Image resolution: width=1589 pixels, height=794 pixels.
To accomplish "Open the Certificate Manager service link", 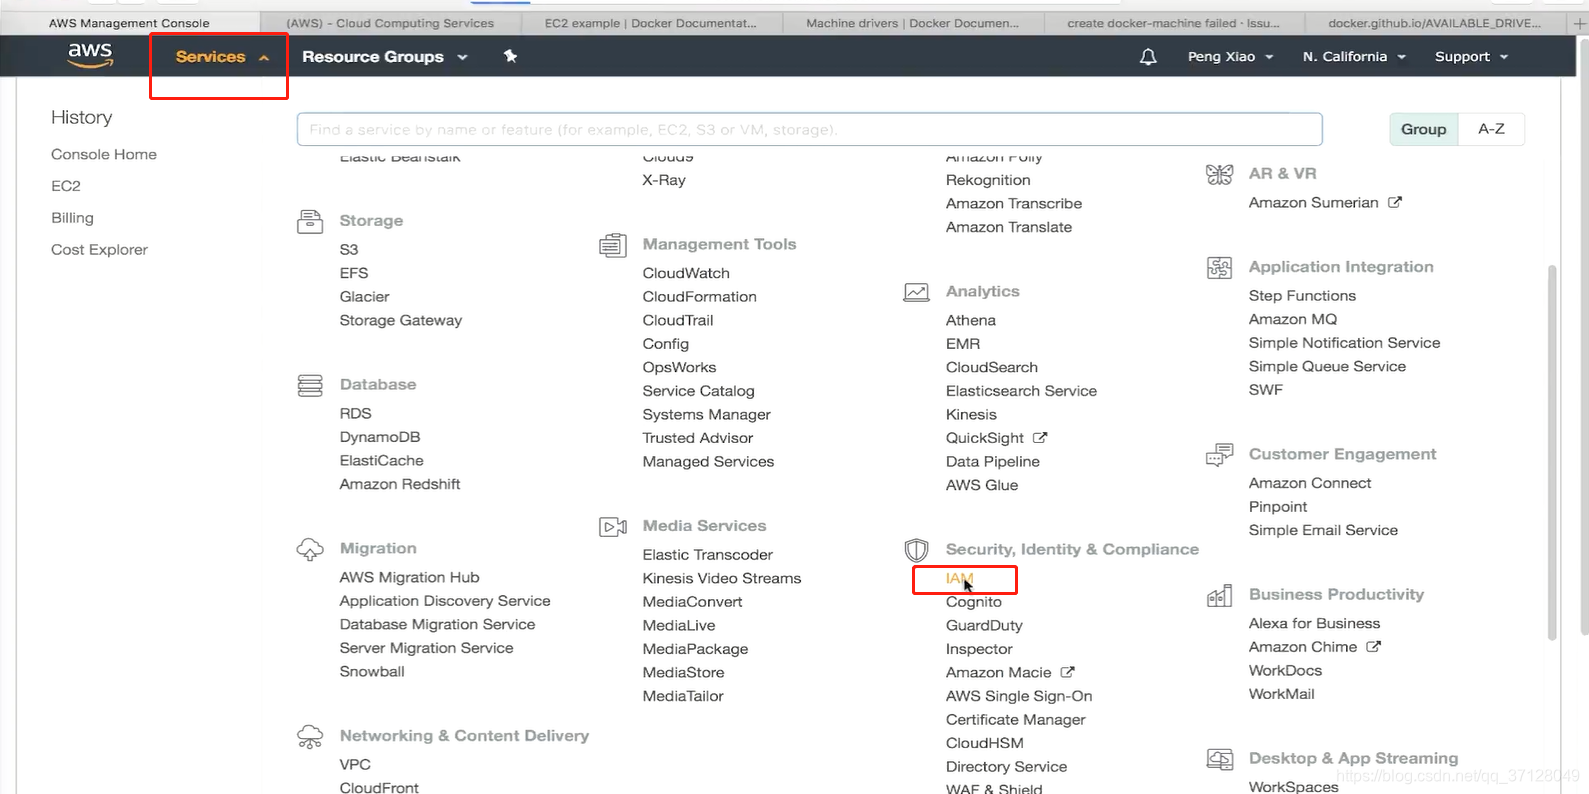I will [x=1016, y=720].
